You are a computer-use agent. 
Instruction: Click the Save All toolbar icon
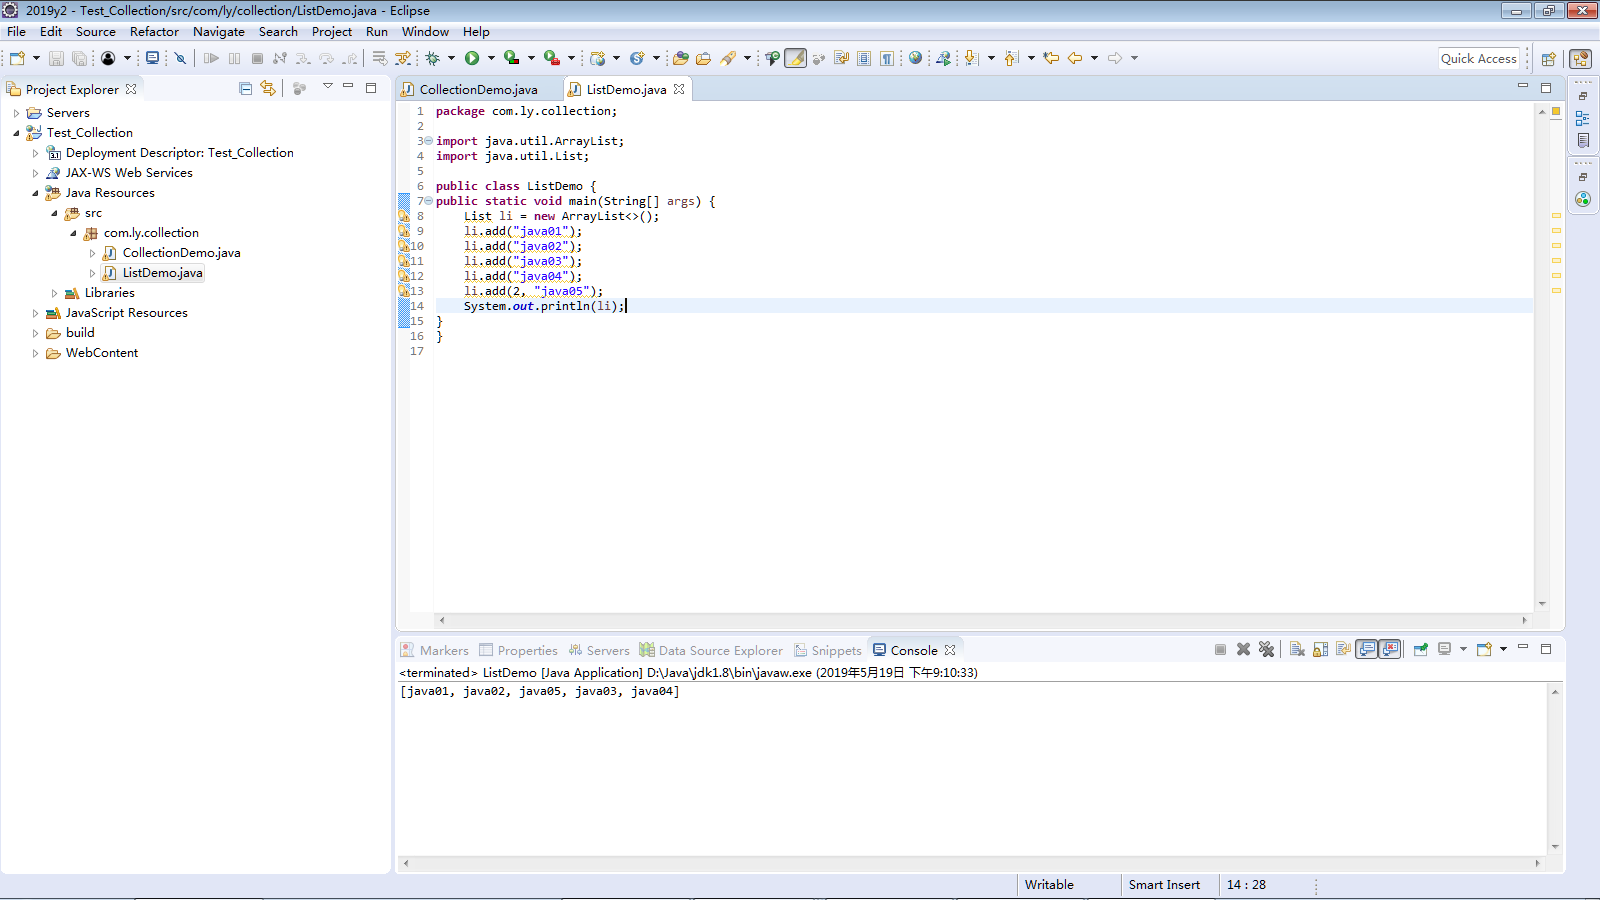coord(79,58)
